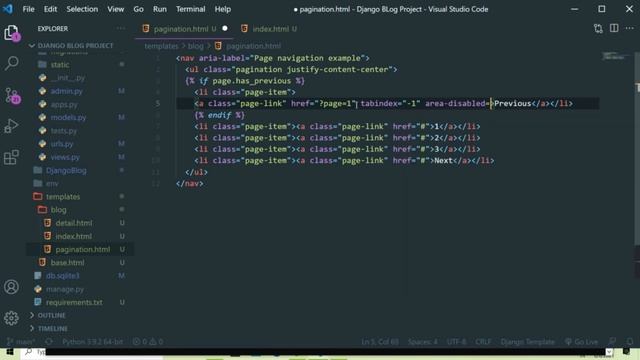This screenshot has width=640, height=360.
Task: Open detail.html in the explorer
Action: (73, 223)
